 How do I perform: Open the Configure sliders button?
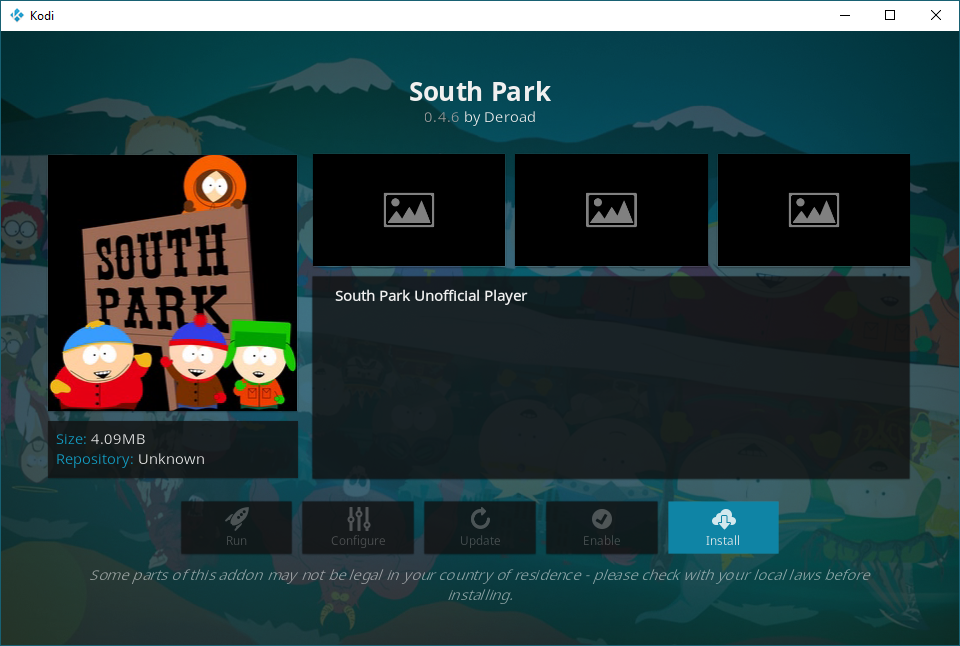coord(358,527)
